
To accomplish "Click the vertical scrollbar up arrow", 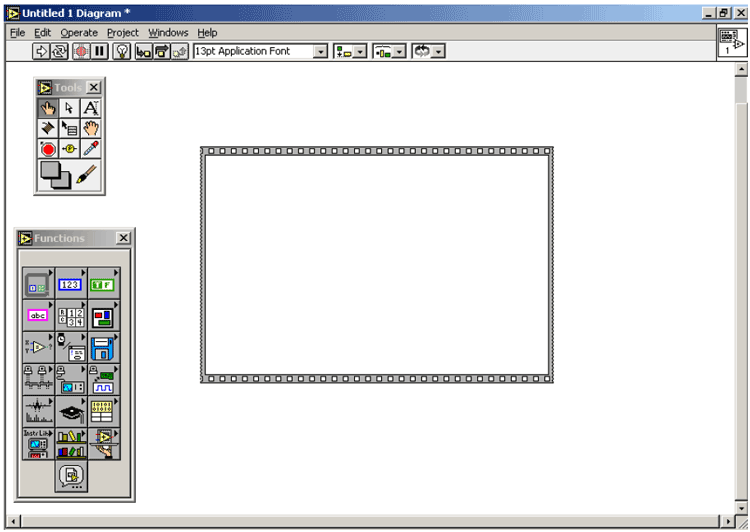I will (741, 70).
